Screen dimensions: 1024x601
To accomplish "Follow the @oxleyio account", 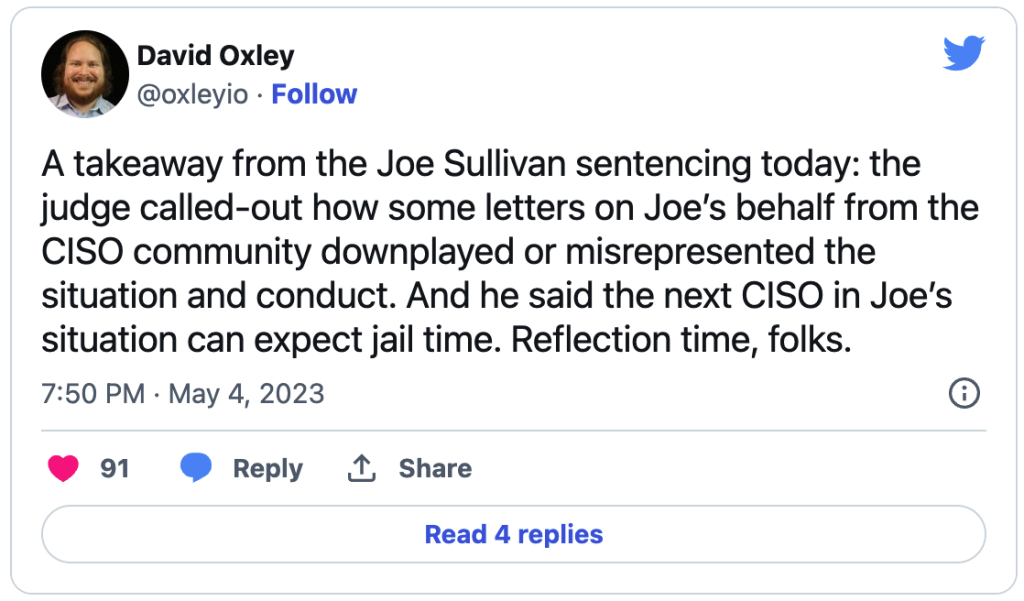I will click(x=314, y=94).
